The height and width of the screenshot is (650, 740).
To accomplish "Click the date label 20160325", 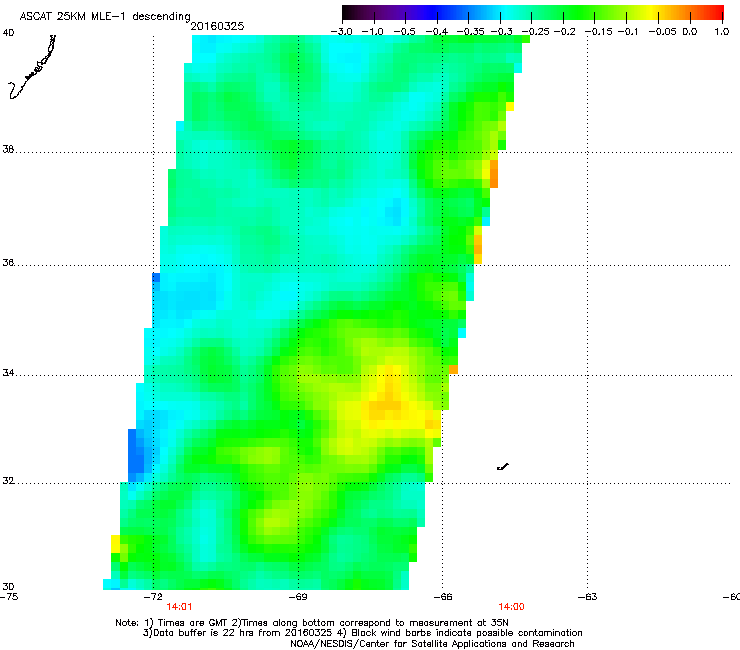I will coord(217,26).
